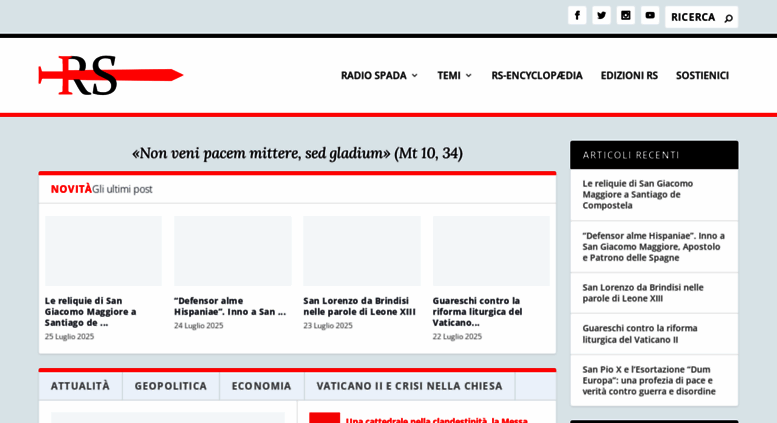Click the RS sword logo
The width and height of the screenshot is (777, 423).
[111, 75]
